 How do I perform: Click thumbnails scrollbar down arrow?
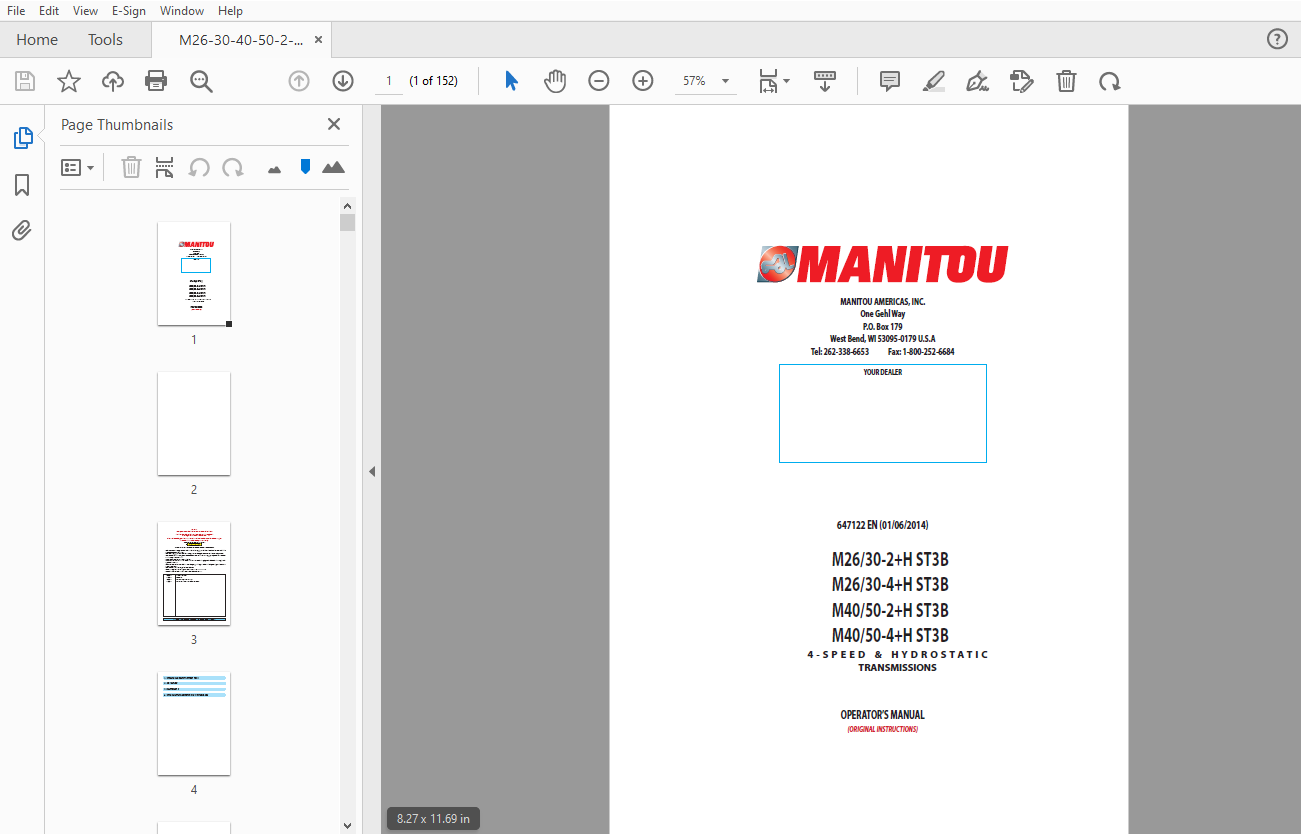click(x=347, y=826)
